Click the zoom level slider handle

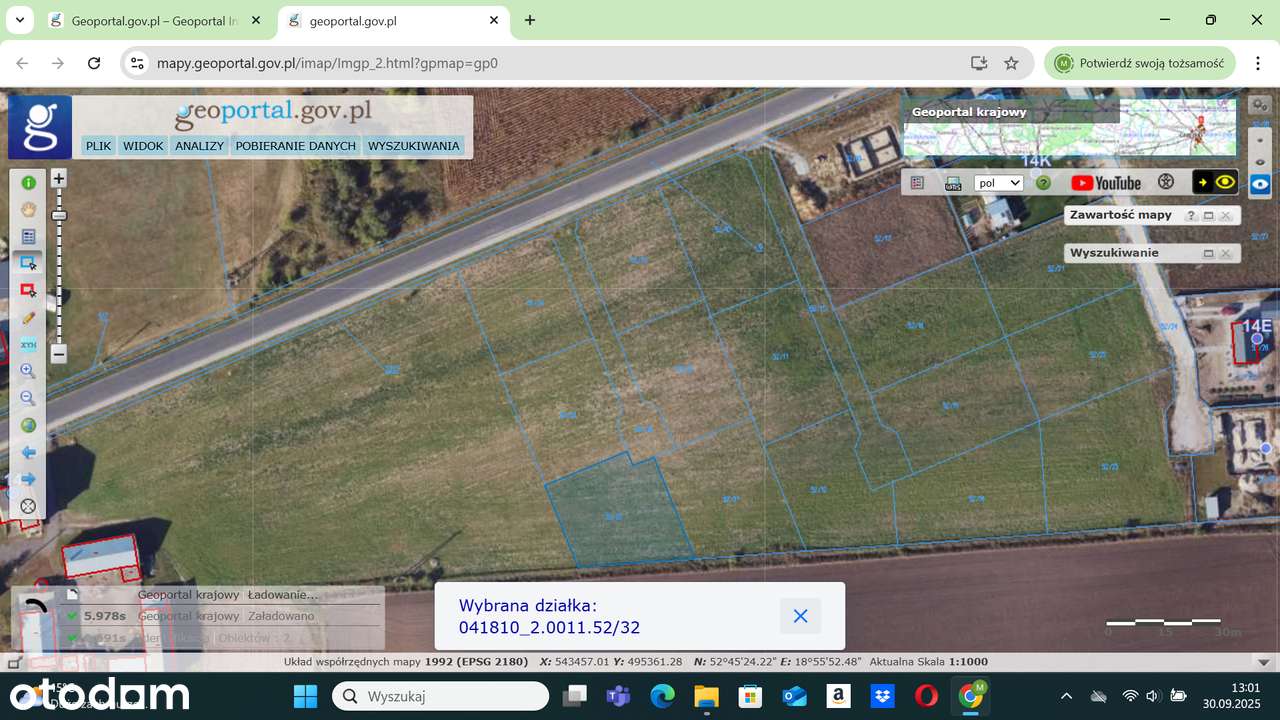(x=59, y=215)
